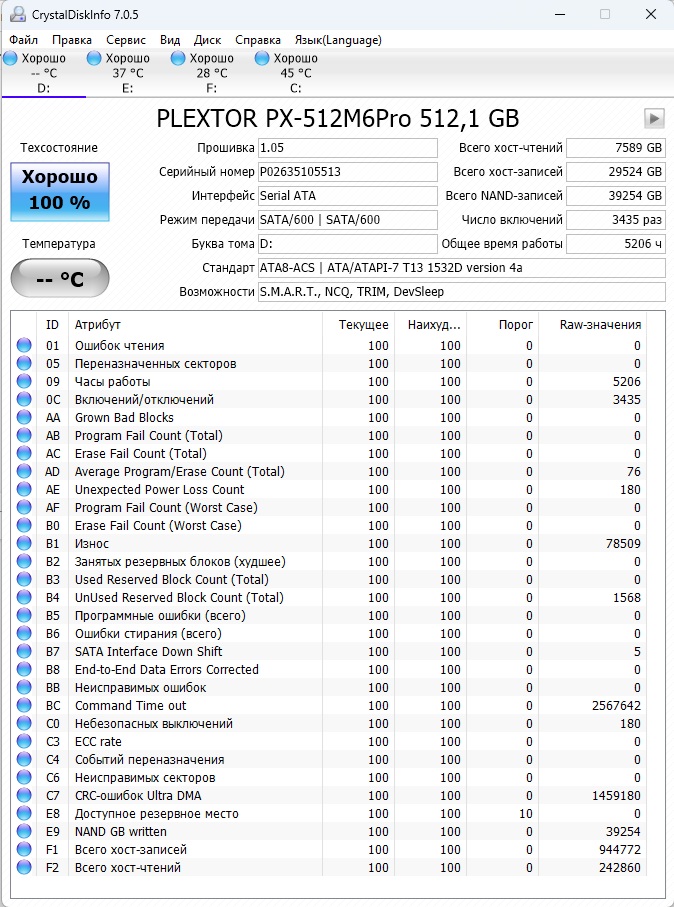Select the Небезопасных выключений row

pyautogui.click(x=329, y=723)
